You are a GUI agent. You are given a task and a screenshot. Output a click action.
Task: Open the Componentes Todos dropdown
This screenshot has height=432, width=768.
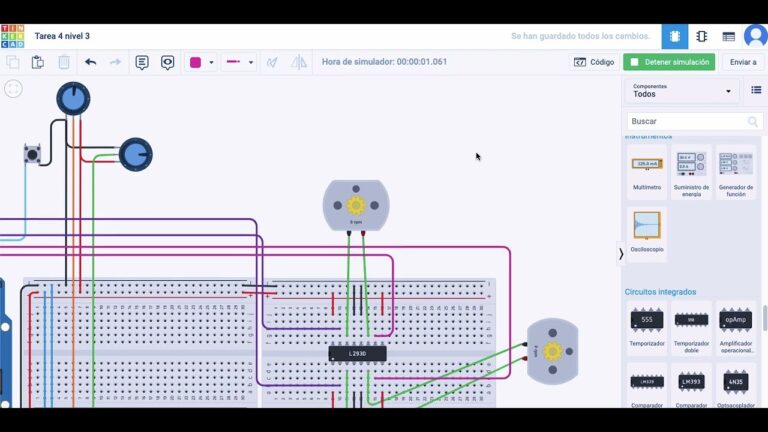tap(682, 91)
